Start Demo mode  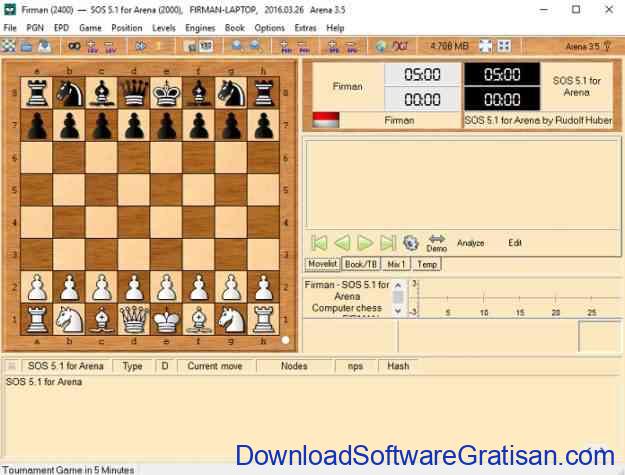tap(437, 243)
